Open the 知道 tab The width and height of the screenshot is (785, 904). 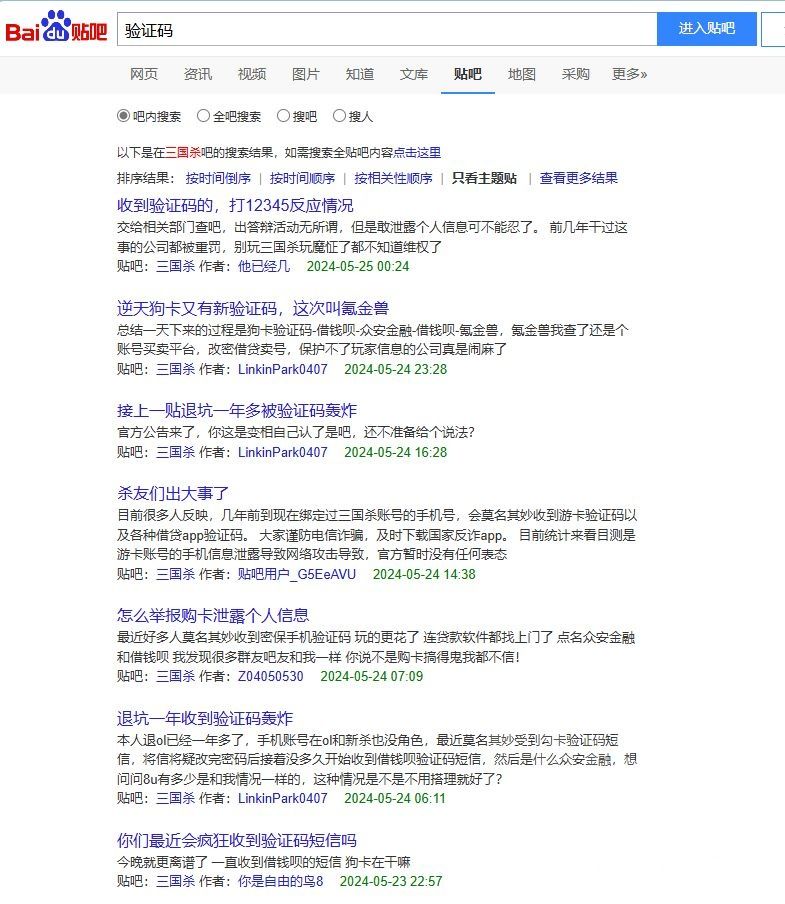(x=360, y=74)
